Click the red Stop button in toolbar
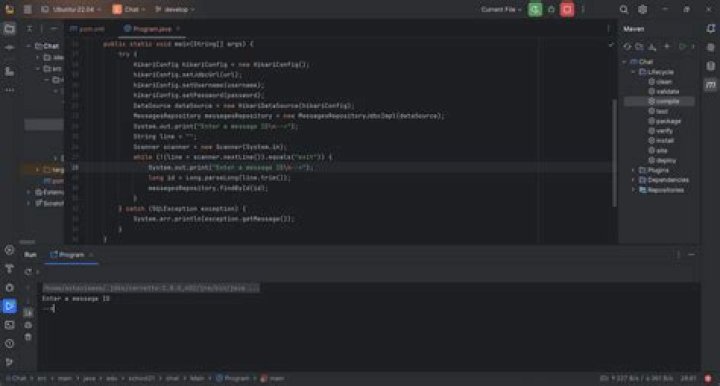This screenshot has height=386, width=720. pyautogui.click(x=567, y=9)
